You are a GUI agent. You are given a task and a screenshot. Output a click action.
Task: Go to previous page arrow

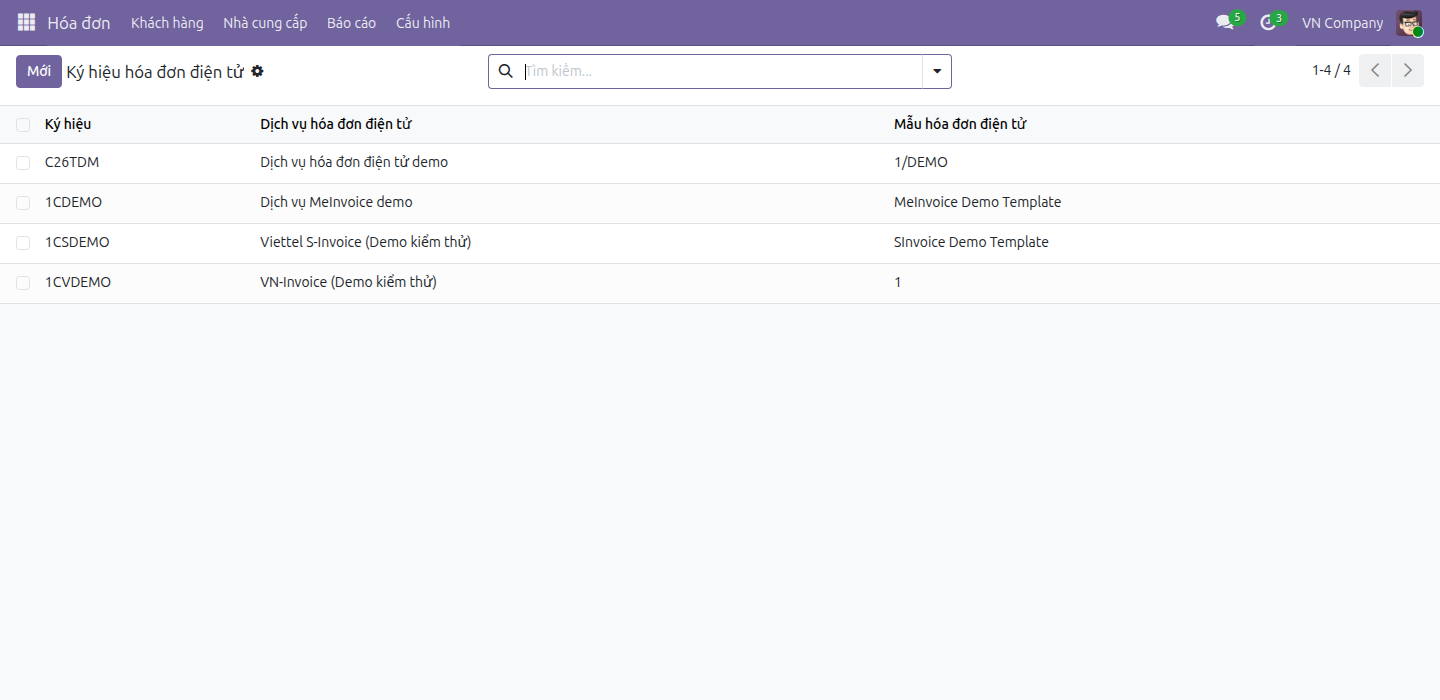1375,71
